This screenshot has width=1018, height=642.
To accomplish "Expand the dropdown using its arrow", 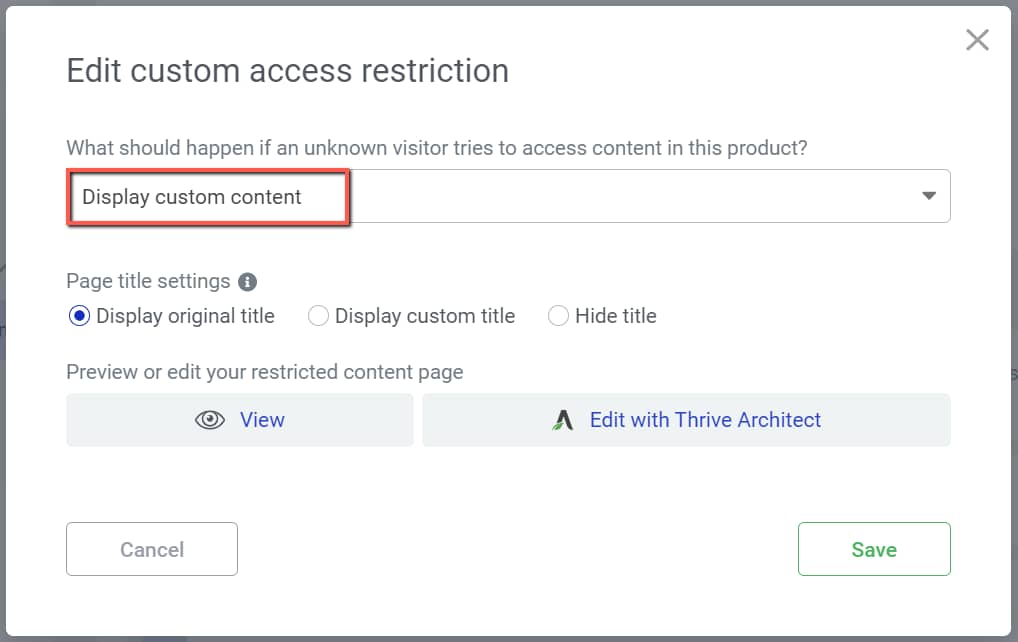I will [929, 196].
